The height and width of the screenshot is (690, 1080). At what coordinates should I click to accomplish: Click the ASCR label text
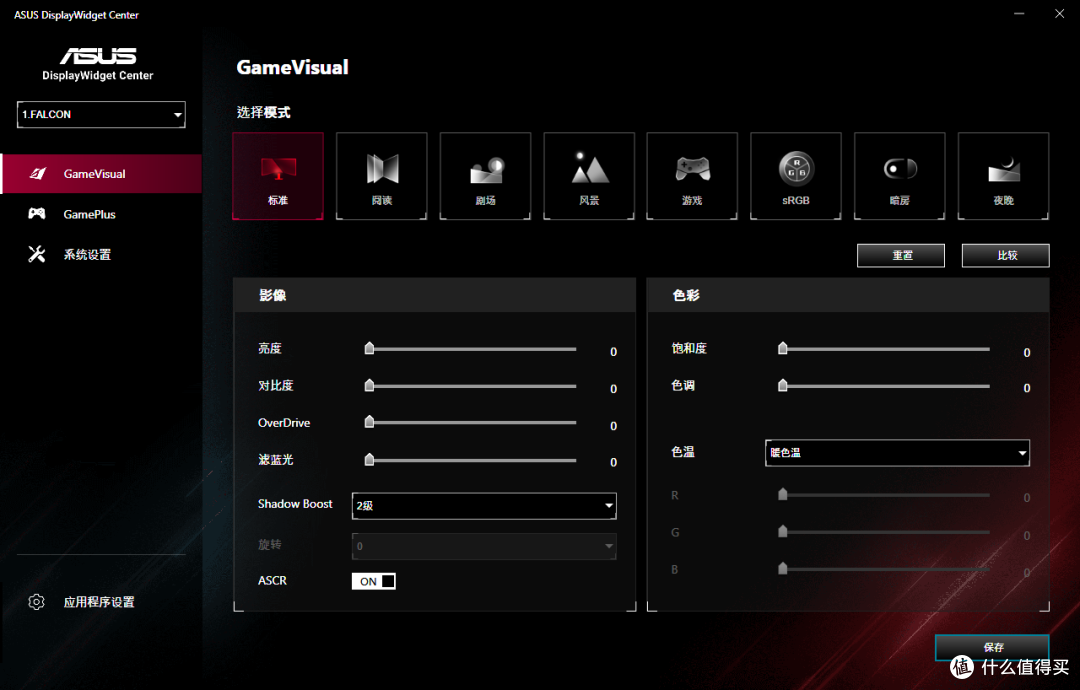[x=272, y=581]
